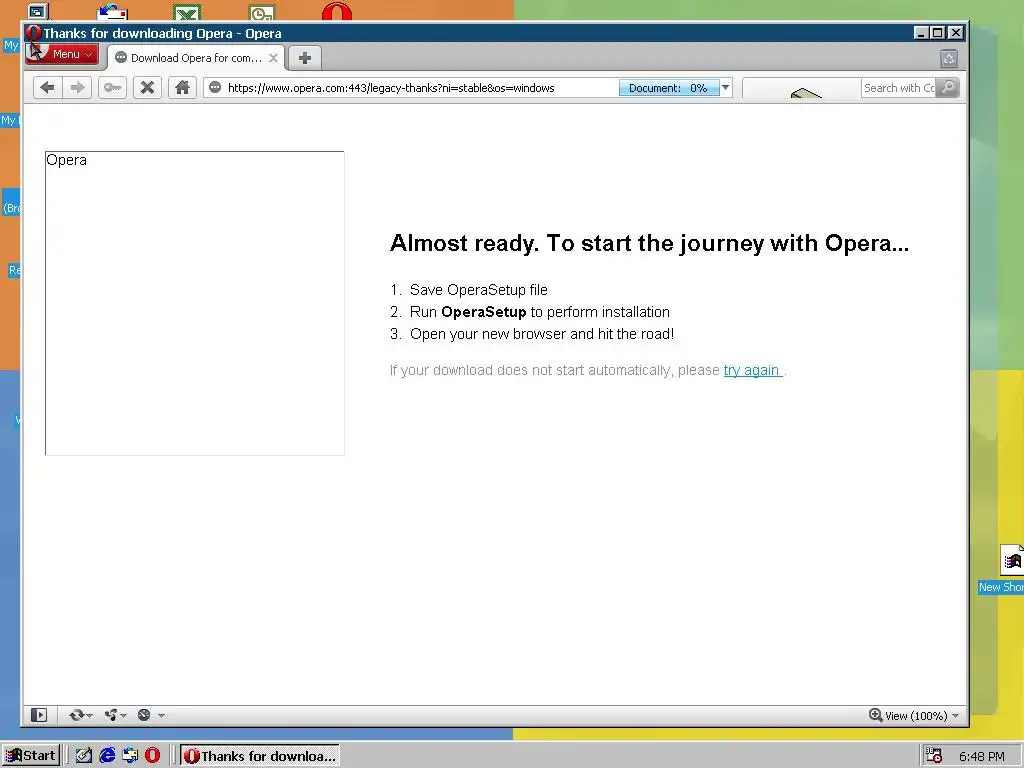Click the Opera placeholder image box

[195, 303]
